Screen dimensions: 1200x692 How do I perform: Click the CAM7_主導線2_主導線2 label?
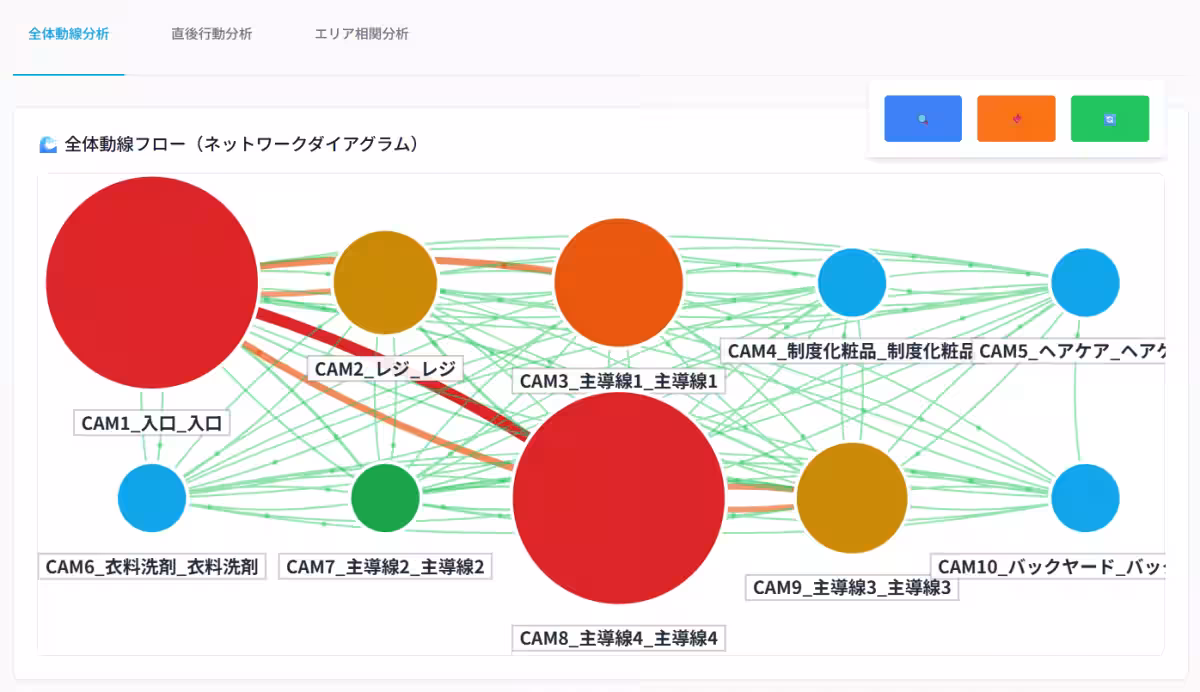[x=385, y=567]
